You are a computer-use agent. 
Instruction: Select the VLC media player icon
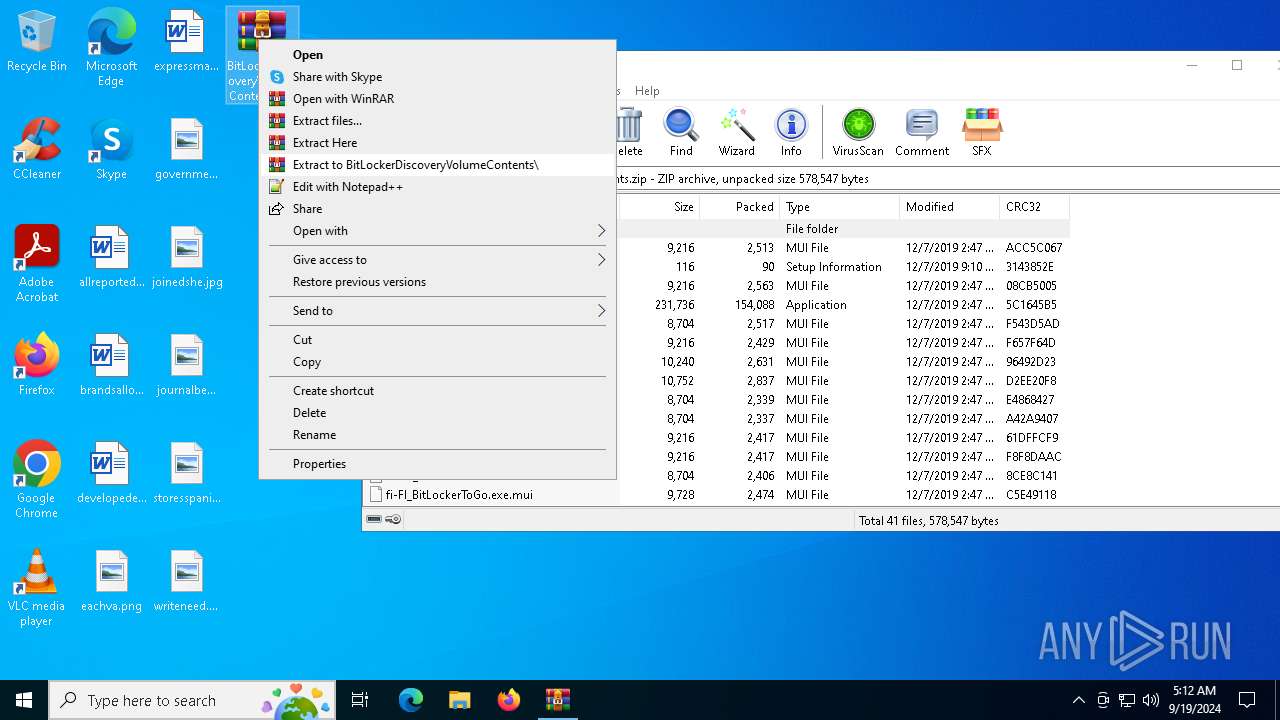coord(37,588)
